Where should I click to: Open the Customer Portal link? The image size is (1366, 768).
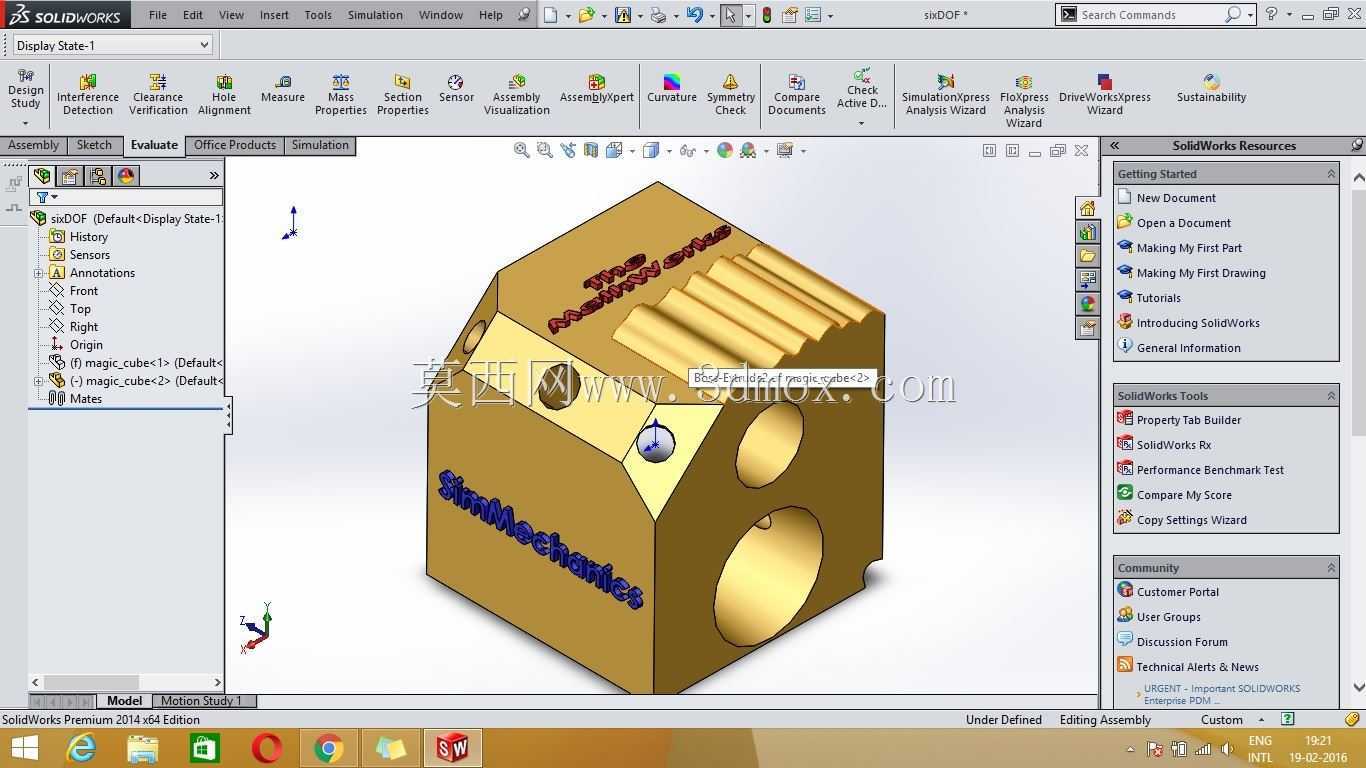click(1178, 592)
